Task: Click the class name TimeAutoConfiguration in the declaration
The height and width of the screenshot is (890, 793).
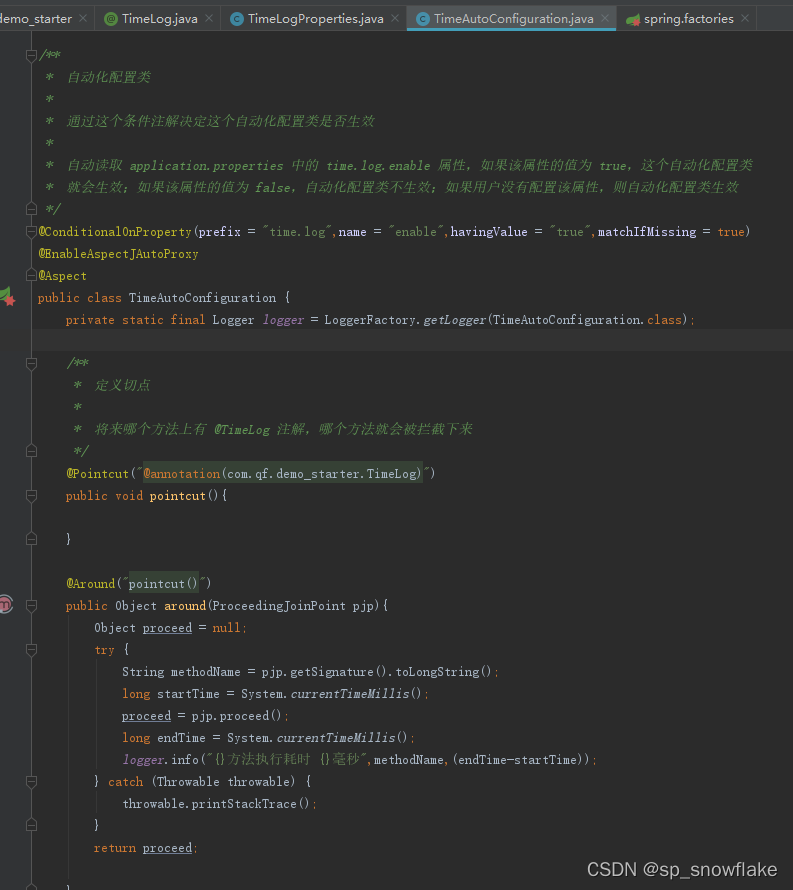Action: click(x=202, y=297)
